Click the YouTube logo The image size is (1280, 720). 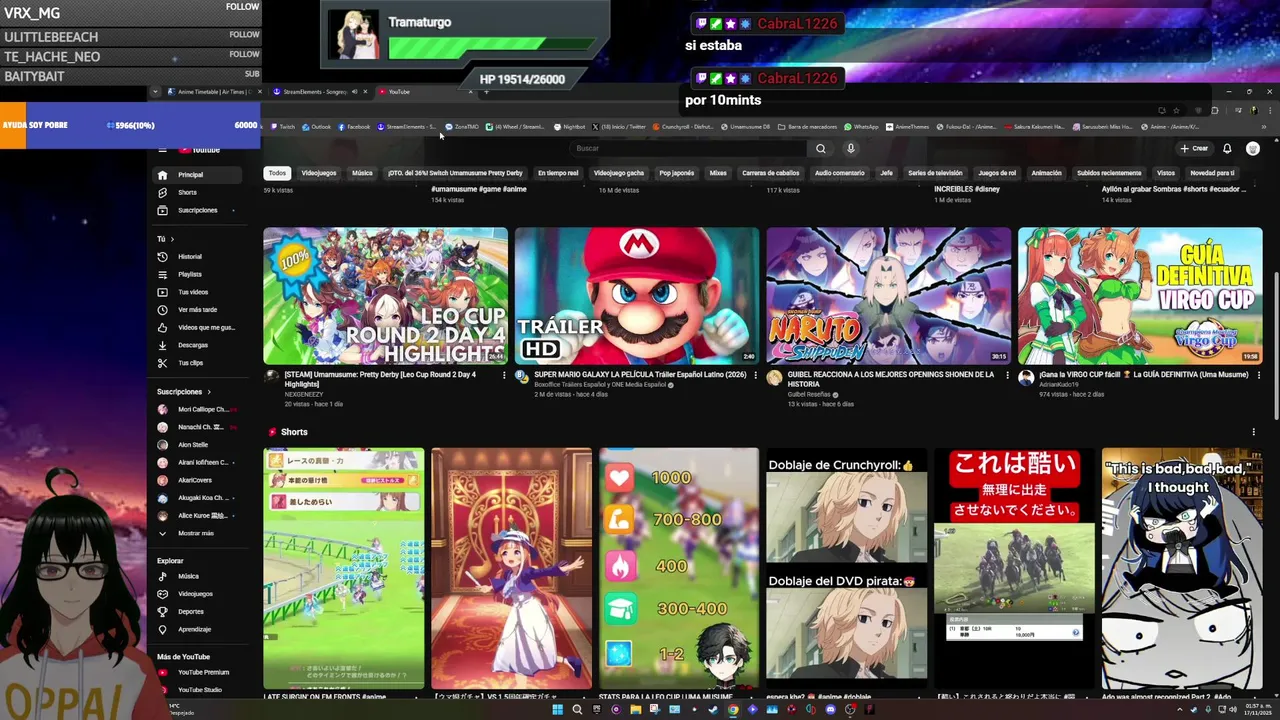(200, 149)
